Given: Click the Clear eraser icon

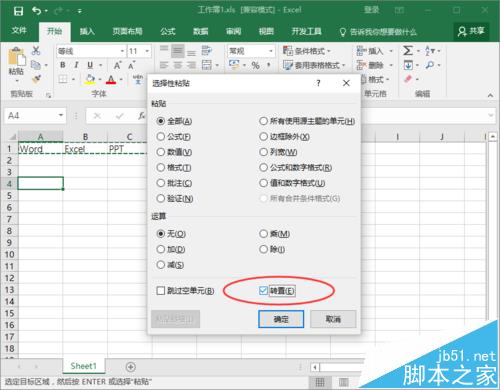Looking at the screenshot, I should pos(408,79).
